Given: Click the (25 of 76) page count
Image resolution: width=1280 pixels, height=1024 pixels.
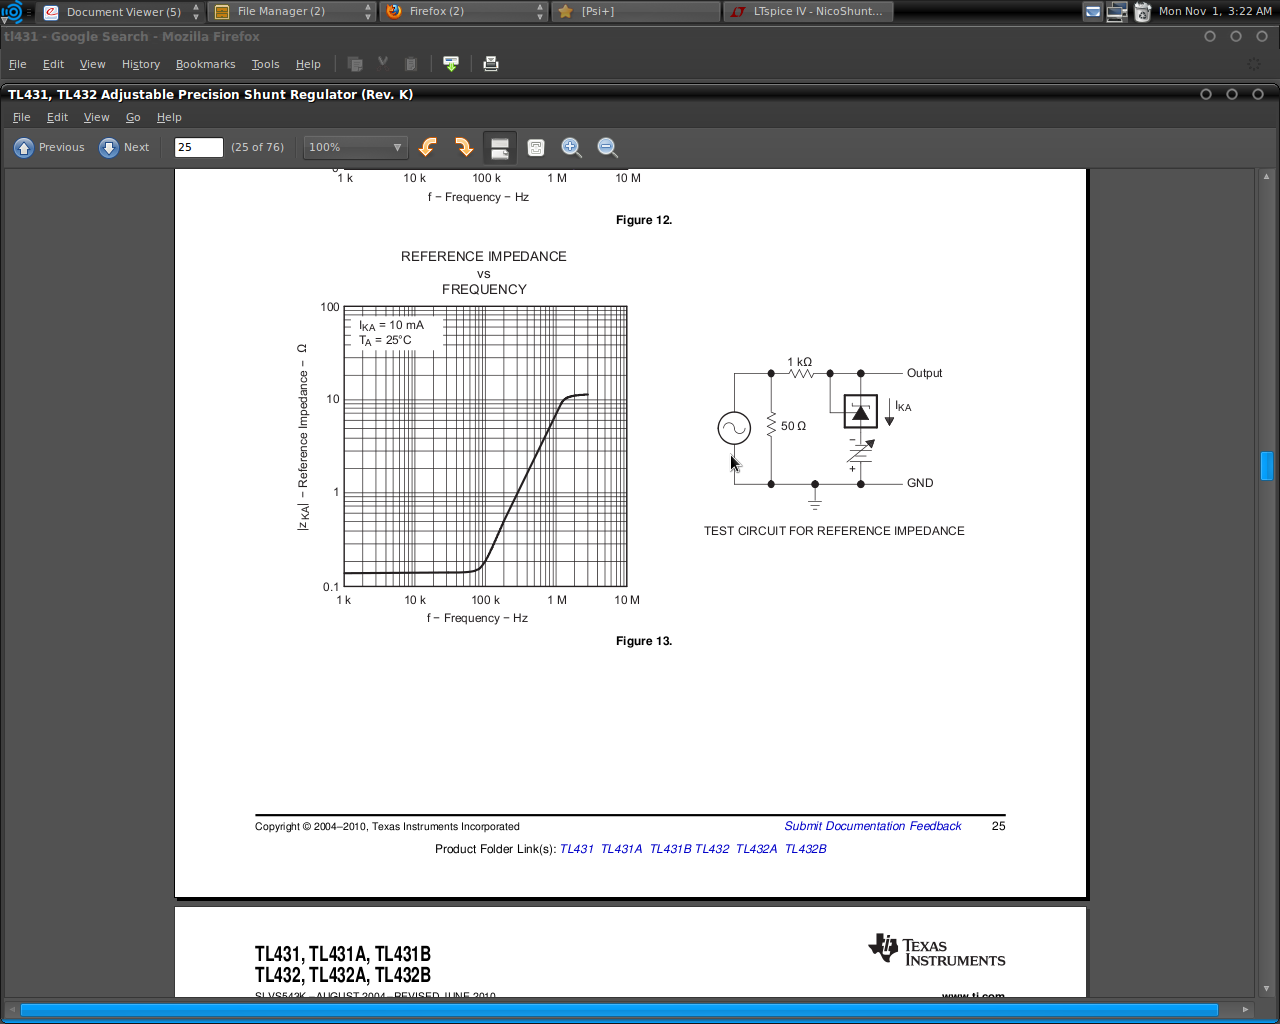Looking at the screenshot, I should (257, 147).
